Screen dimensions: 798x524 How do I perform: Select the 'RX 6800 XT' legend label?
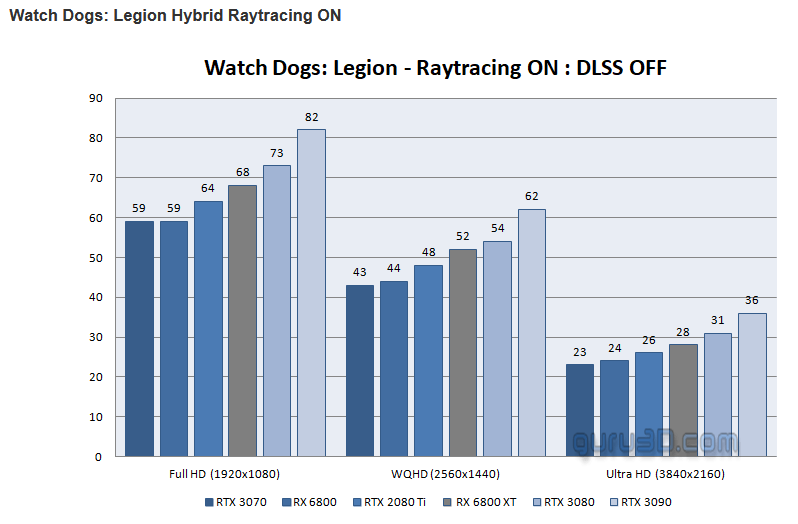point(486,503)
